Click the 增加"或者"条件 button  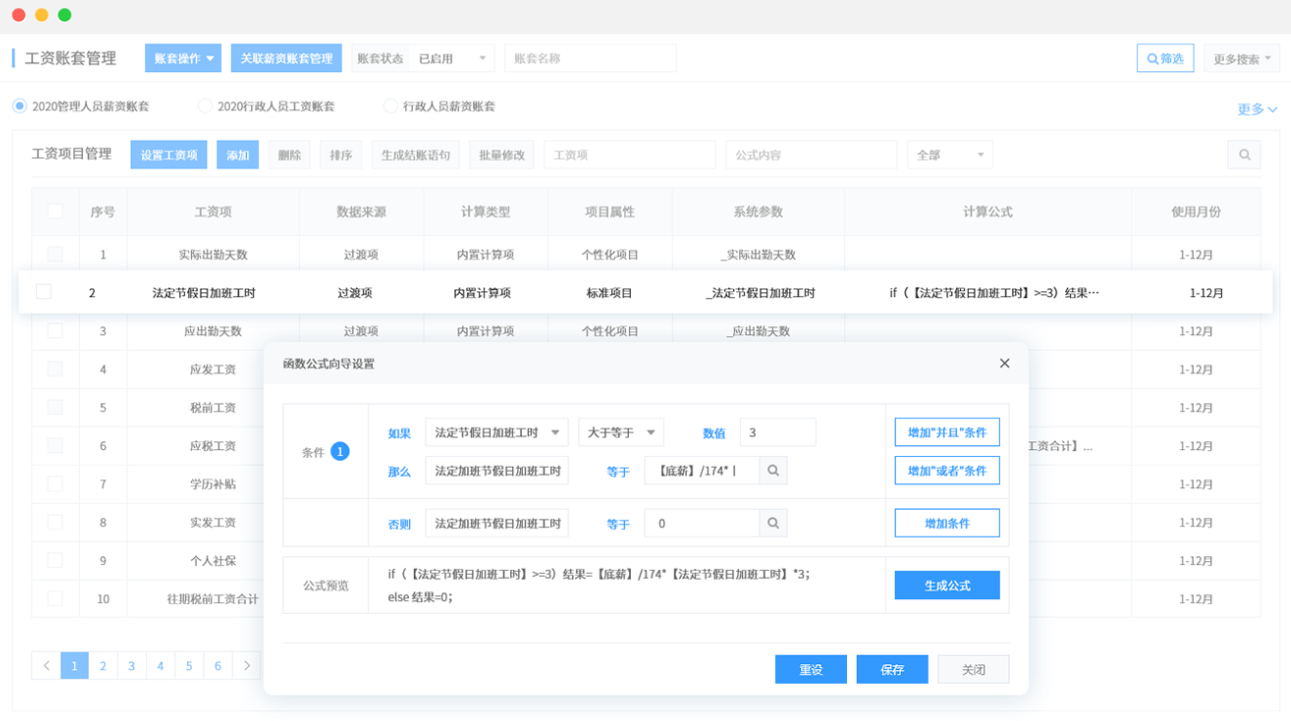pos(947,470)
